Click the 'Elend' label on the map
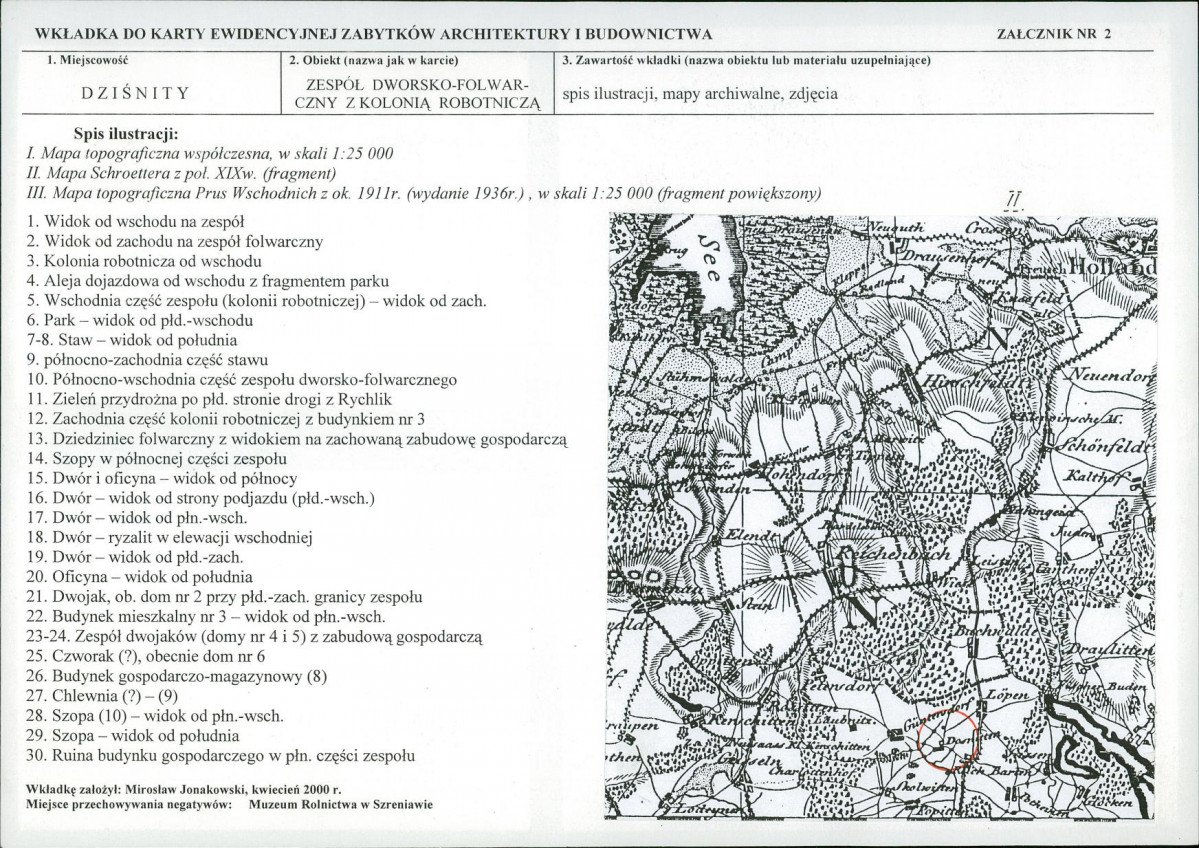The height and width of the screenshot is (848, 1199). (x=751, y=536)
